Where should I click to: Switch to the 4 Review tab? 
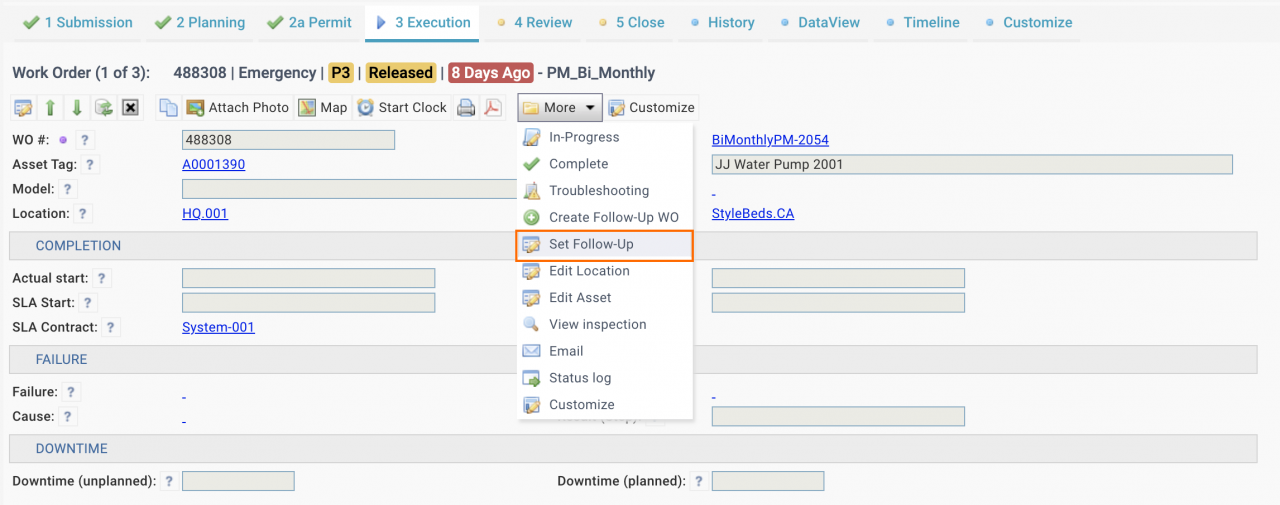542,22
